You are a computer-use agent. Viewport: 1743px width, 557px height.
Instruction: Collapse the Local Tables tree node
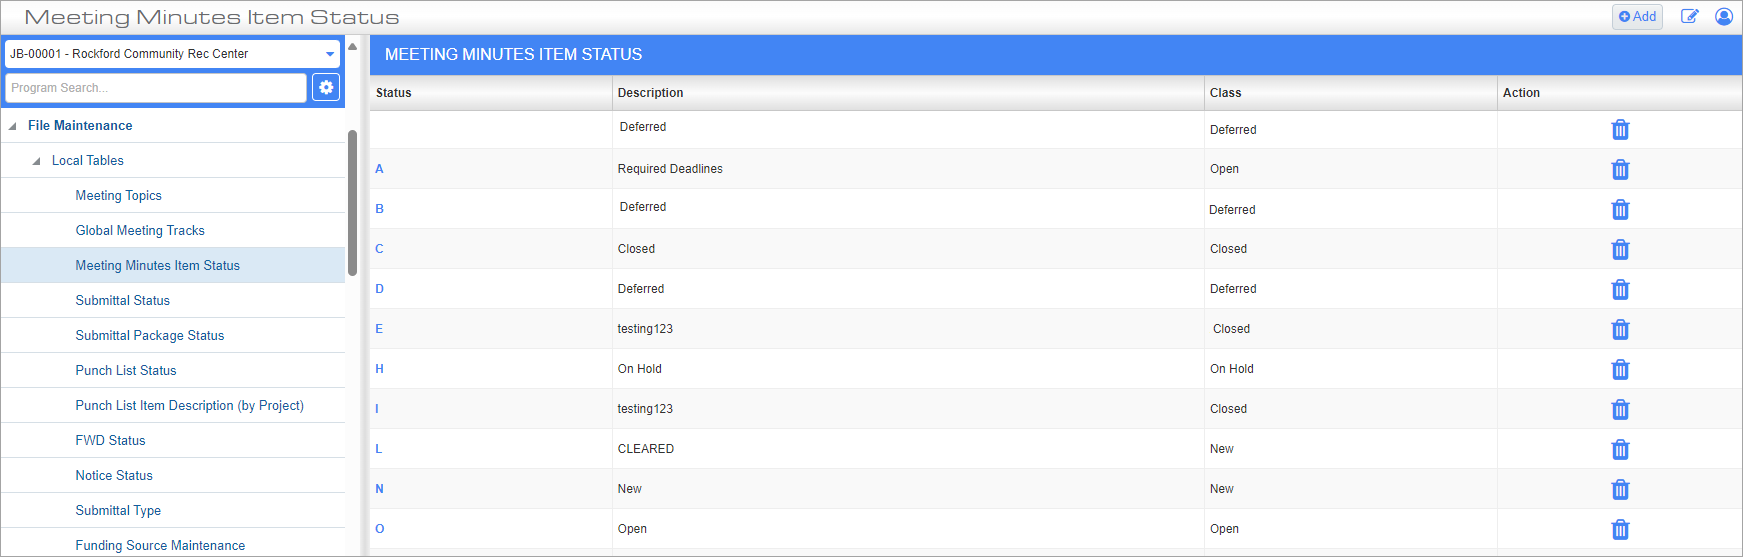point(37,161)
